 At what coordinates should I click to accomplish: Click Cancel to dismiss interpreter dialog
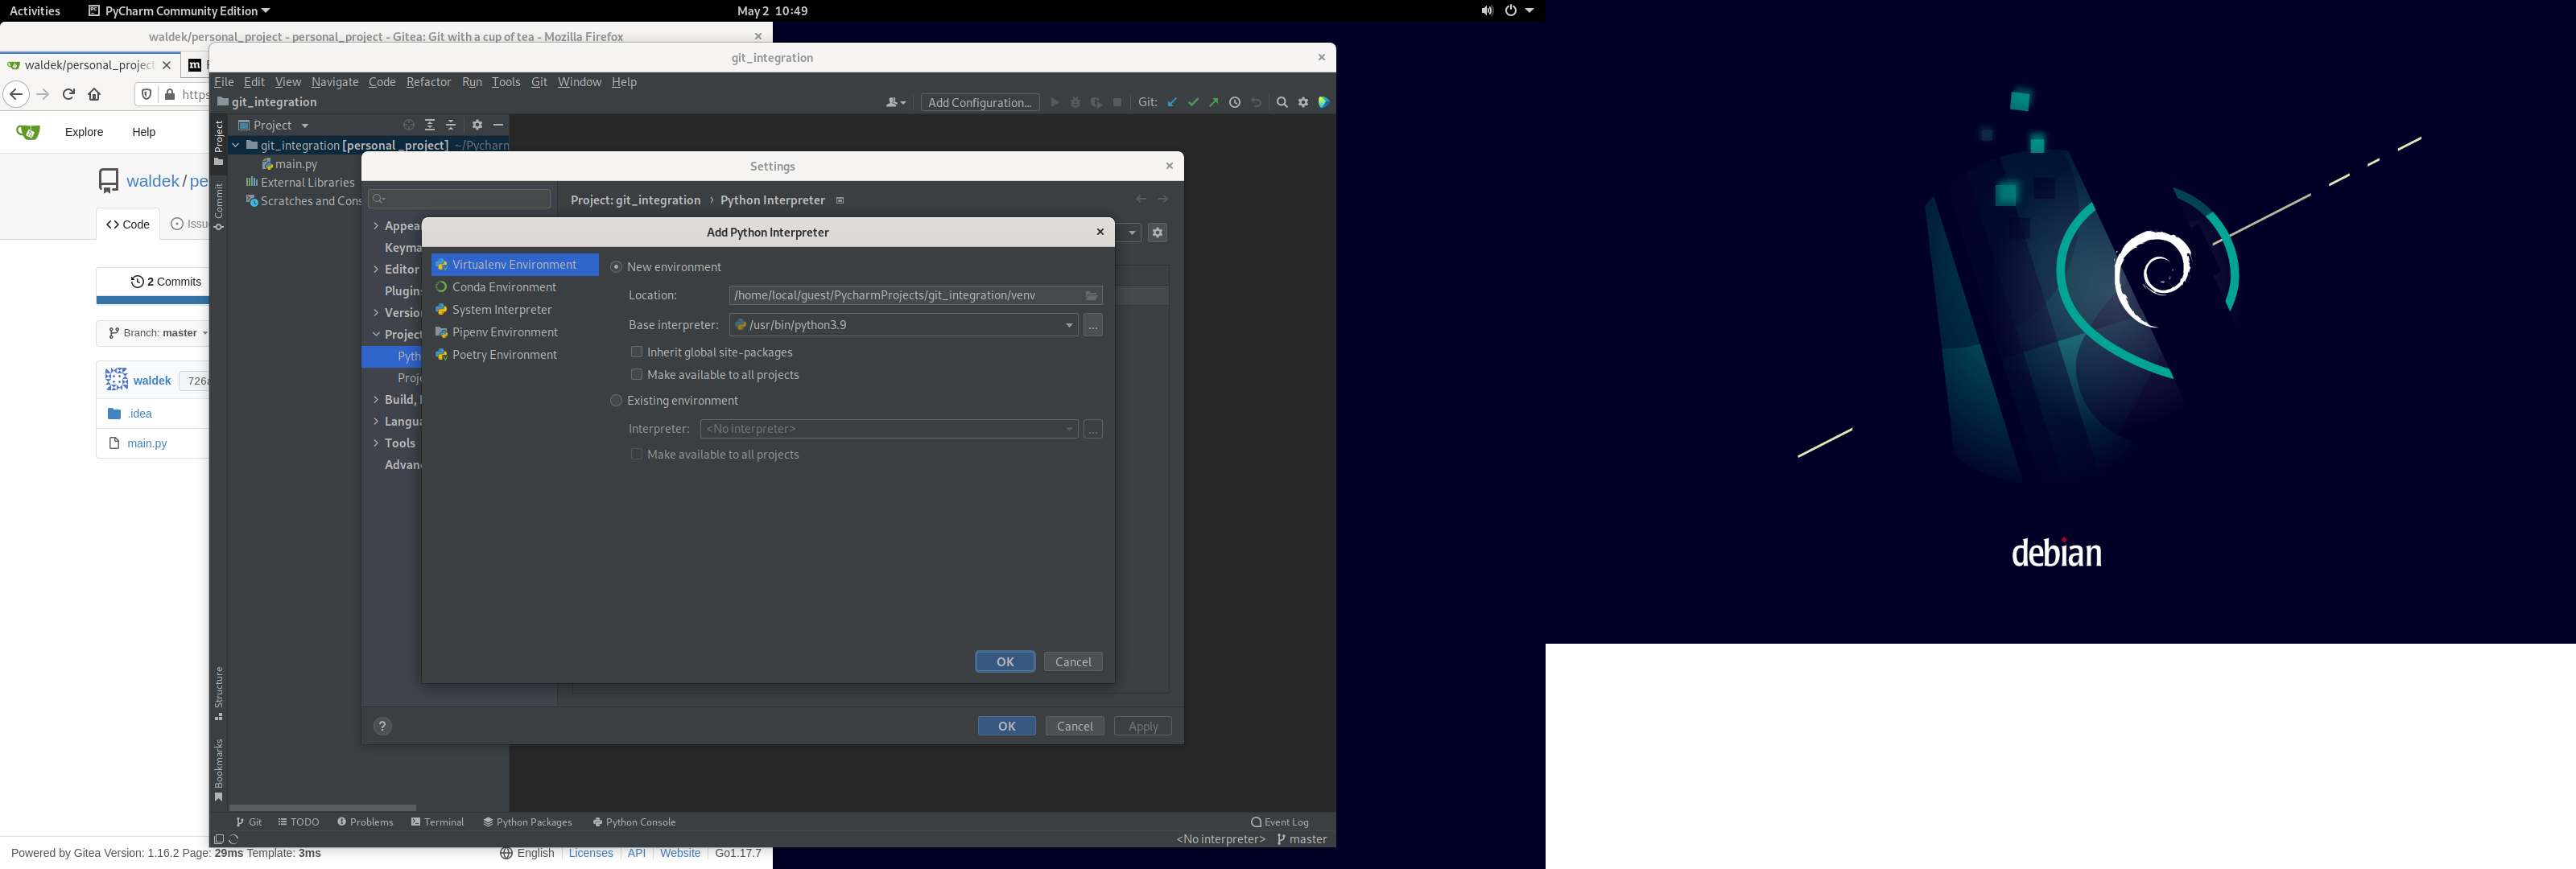pyautogui.click(x=1073, y=661)
